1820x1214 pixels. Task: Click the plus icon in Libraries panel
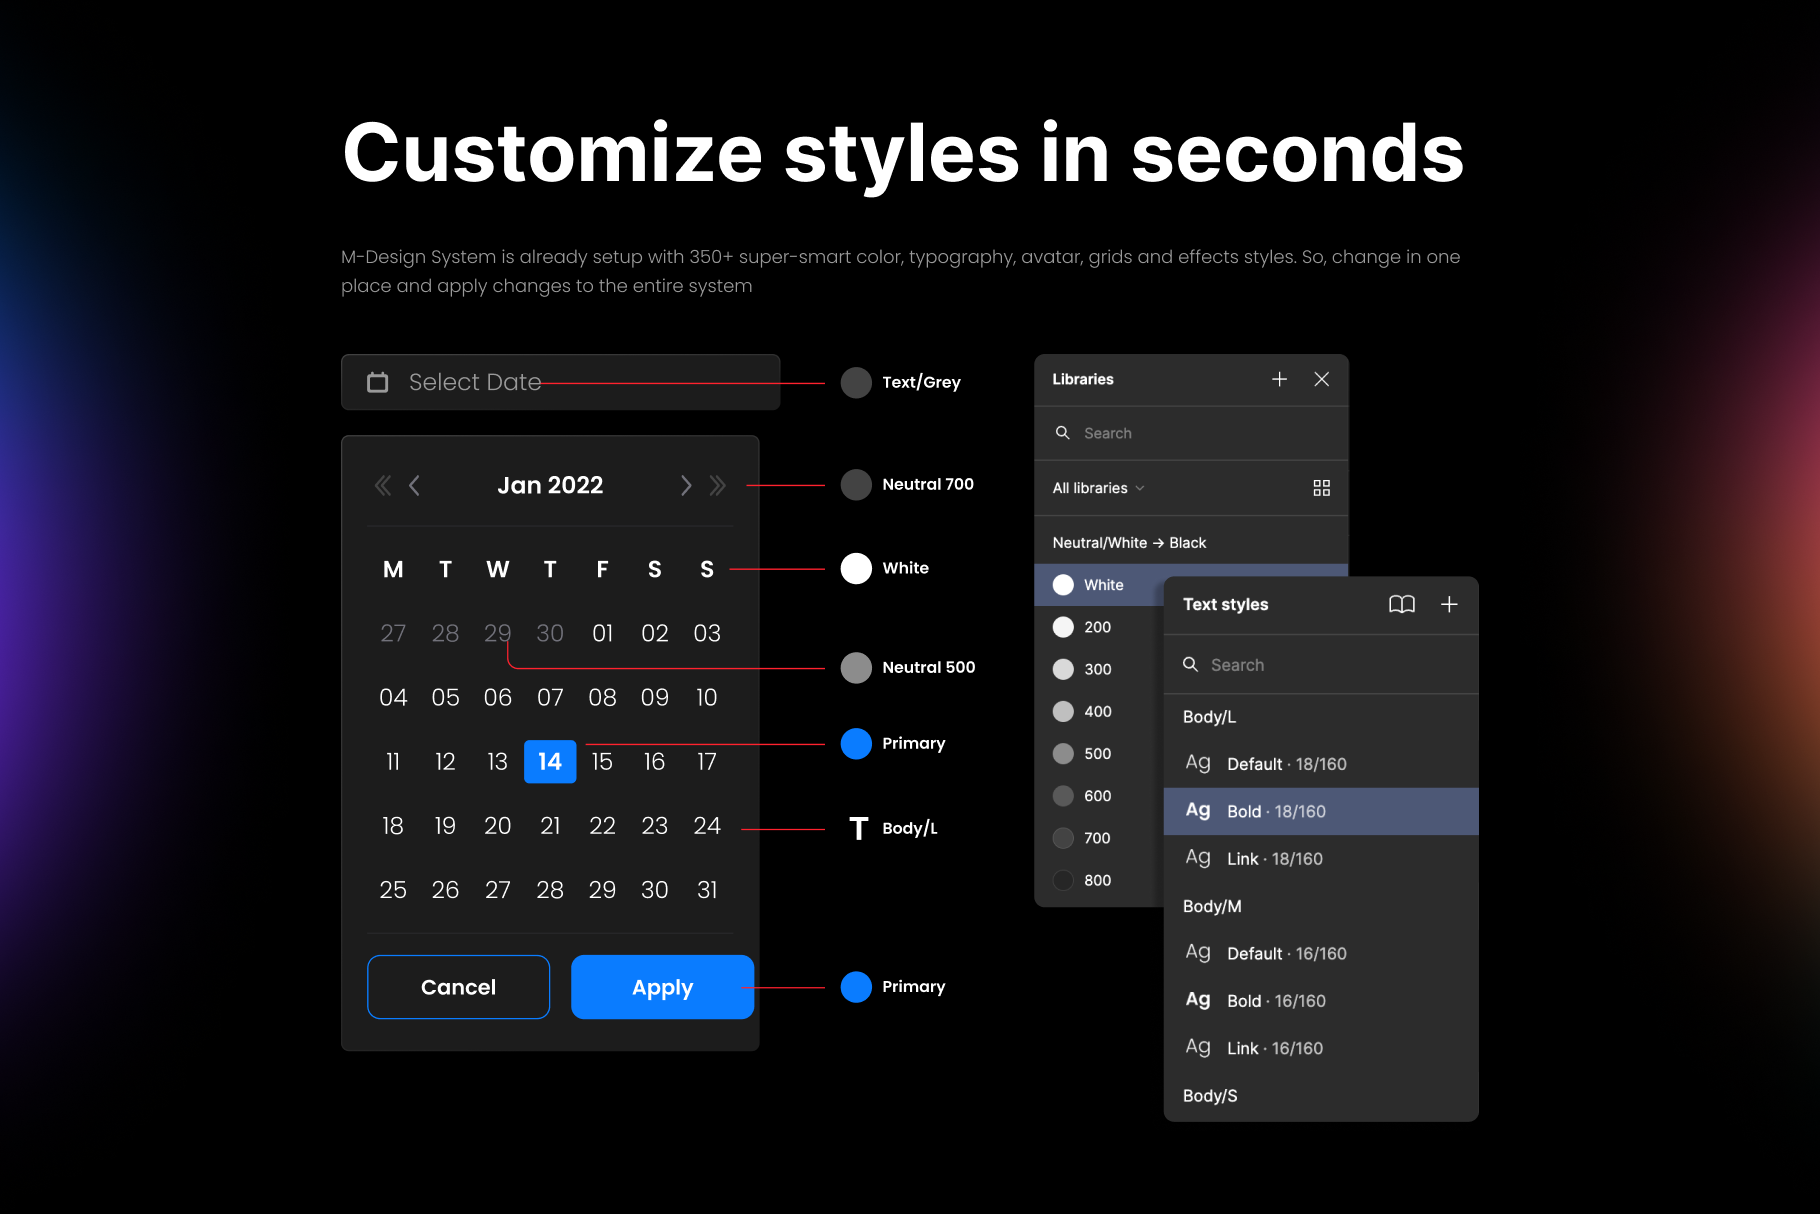pyautogui.click(x=1279, y=379)
